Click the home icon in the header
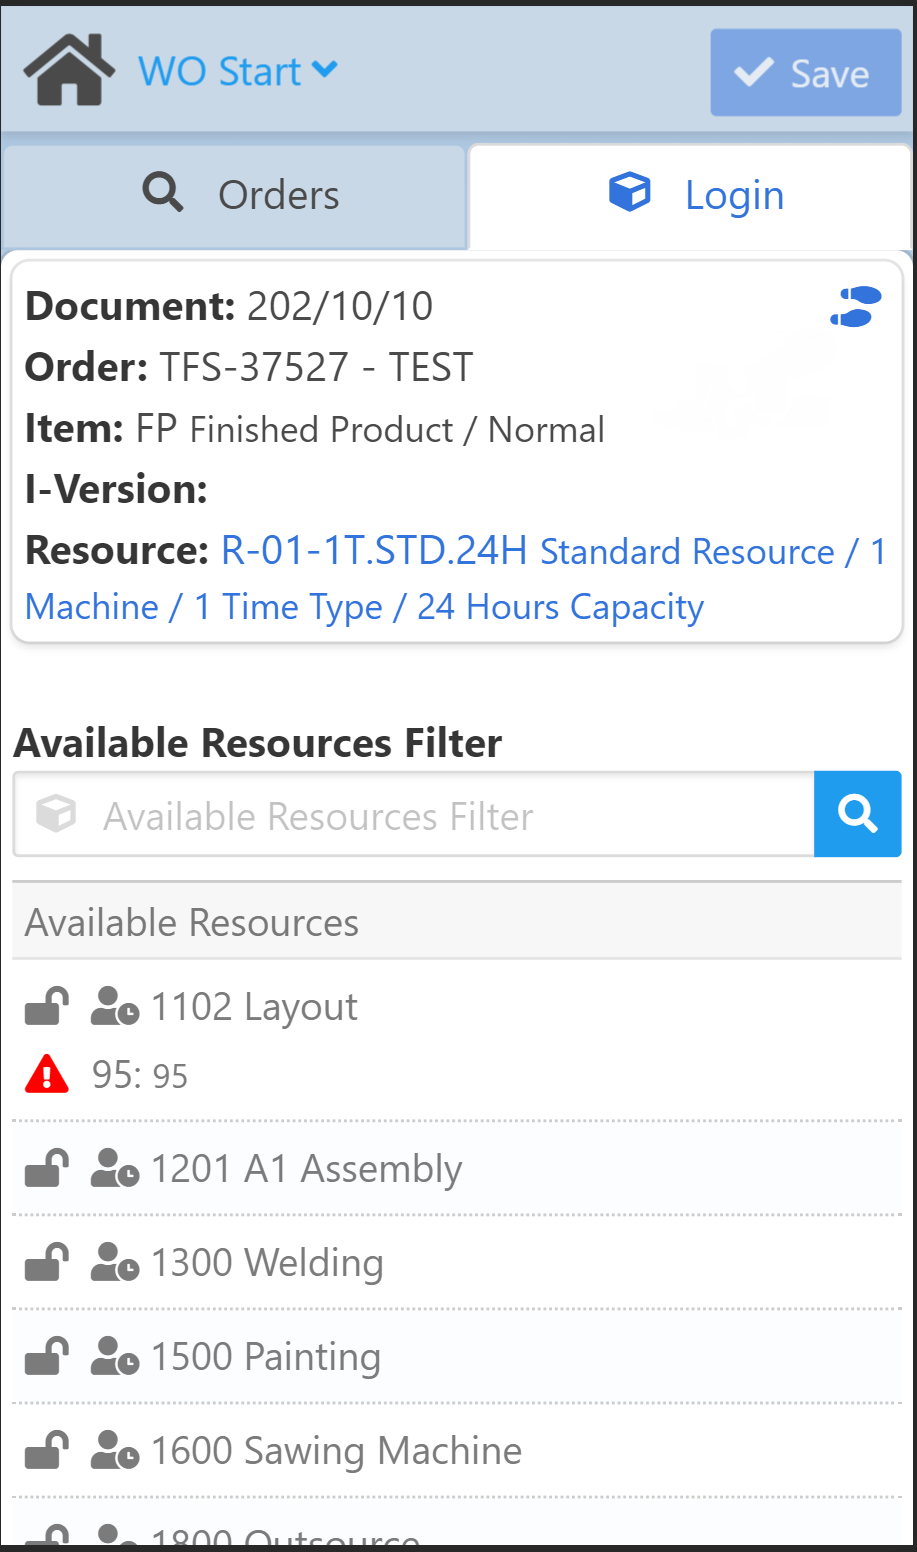This screenshot has width=917, height=1552. click(x=66, y=68)
